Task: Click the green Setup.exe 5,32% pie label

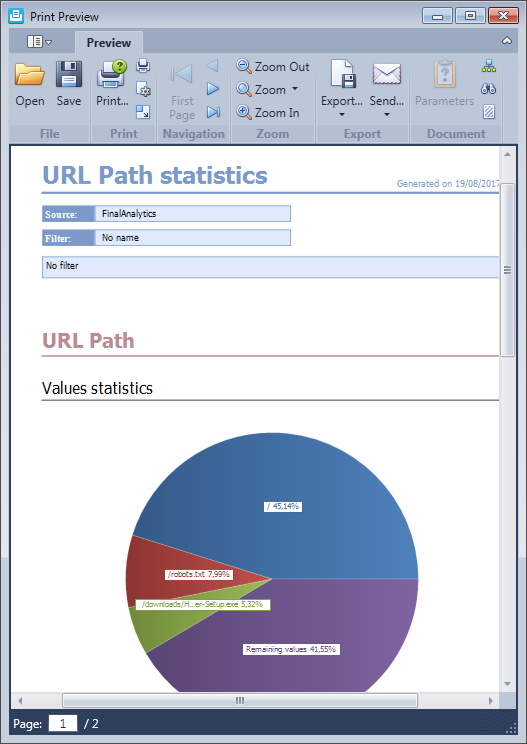Action: (x=203, y=604)
